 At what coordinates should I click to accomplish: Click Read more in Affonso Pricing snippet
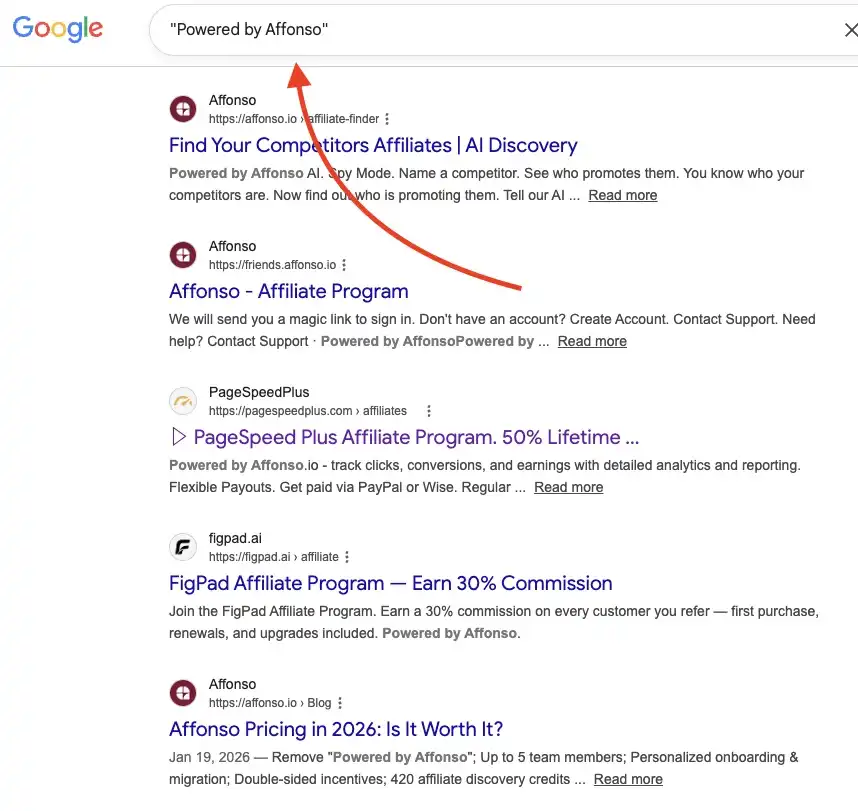click(628, 779)
